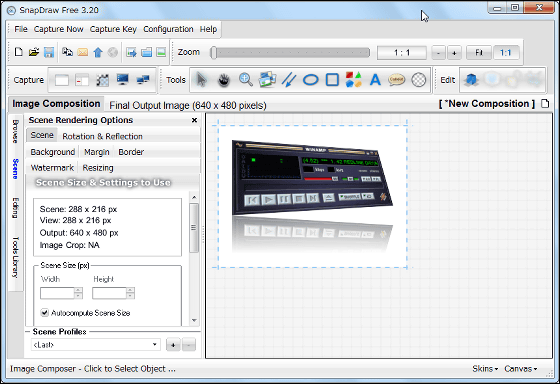
Task: Click the zoom minus button
Action: point(438,53)
